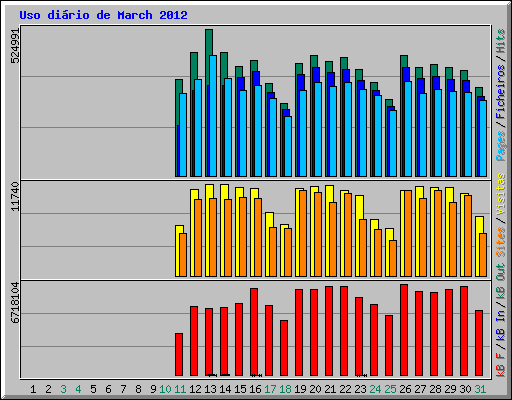Click green day 10 on the x-axis

(165, 389)
